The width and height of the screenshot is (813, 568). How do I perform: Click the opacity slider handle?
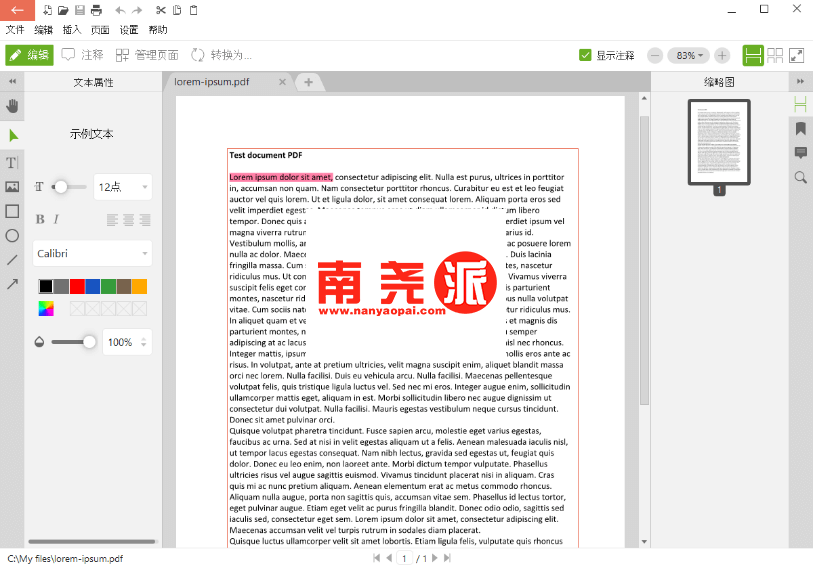[x=89, y=342]
